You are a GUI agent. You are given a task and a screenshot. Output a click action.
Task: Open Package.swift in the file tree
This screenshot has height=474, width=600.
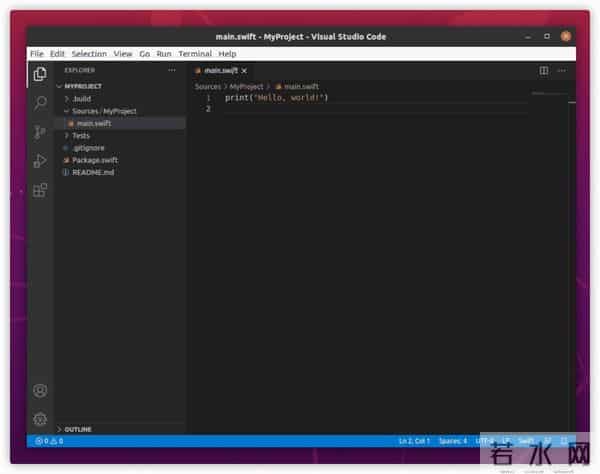click(x=95, y=159)
